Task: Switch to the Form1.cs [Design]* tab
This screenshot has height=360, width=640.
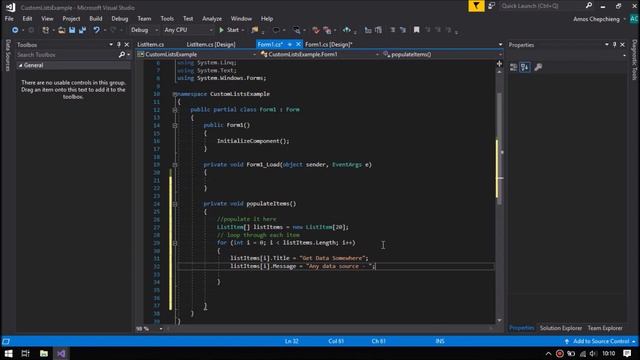Action: point(329,44)
